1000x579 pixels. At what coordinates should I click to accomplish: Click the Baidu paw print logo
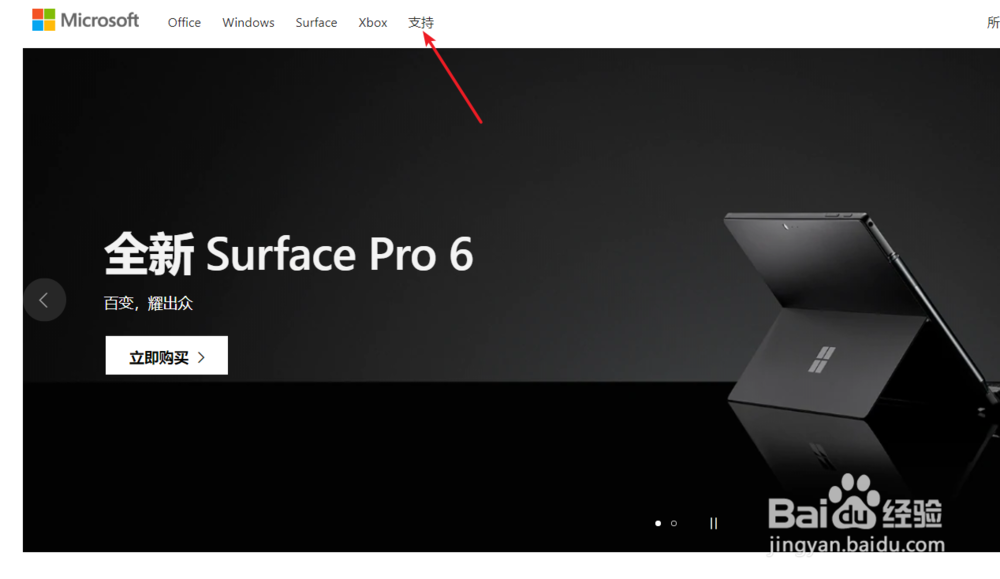pos(854,501)
